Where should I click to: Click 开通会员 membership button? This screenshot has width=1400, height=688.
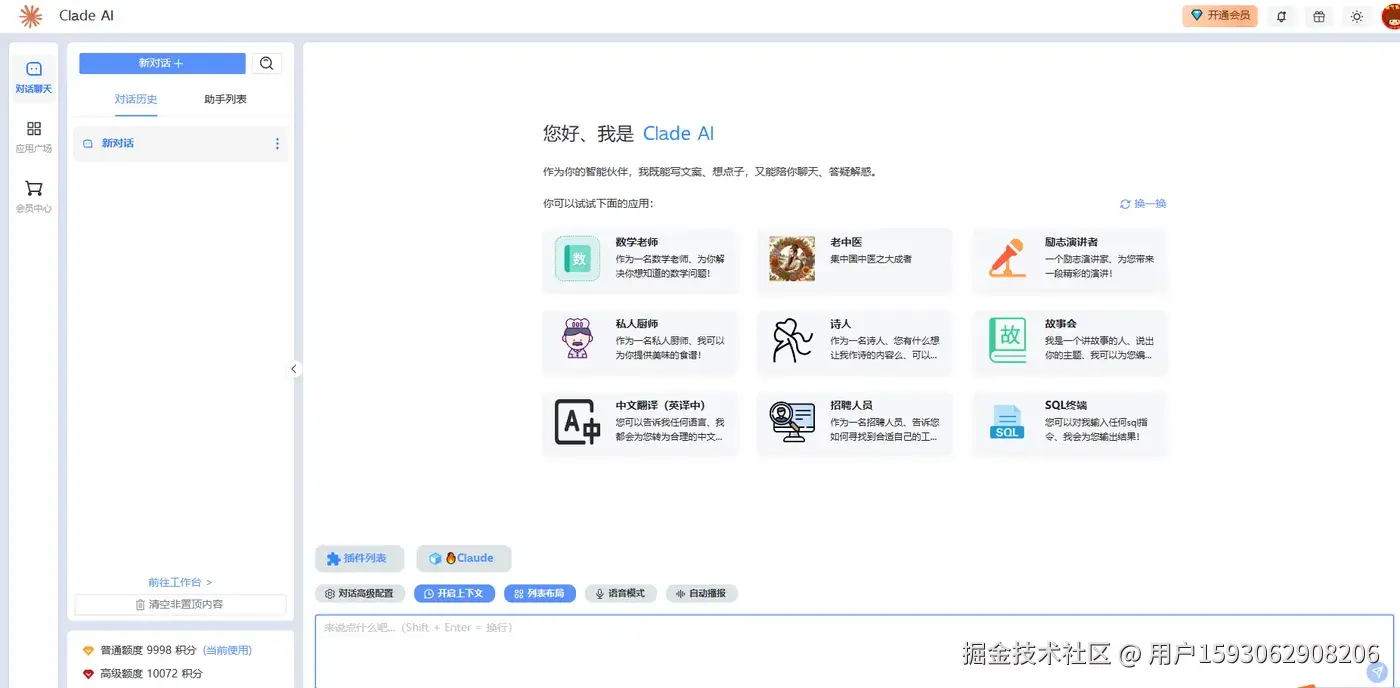pos(1220,16)
